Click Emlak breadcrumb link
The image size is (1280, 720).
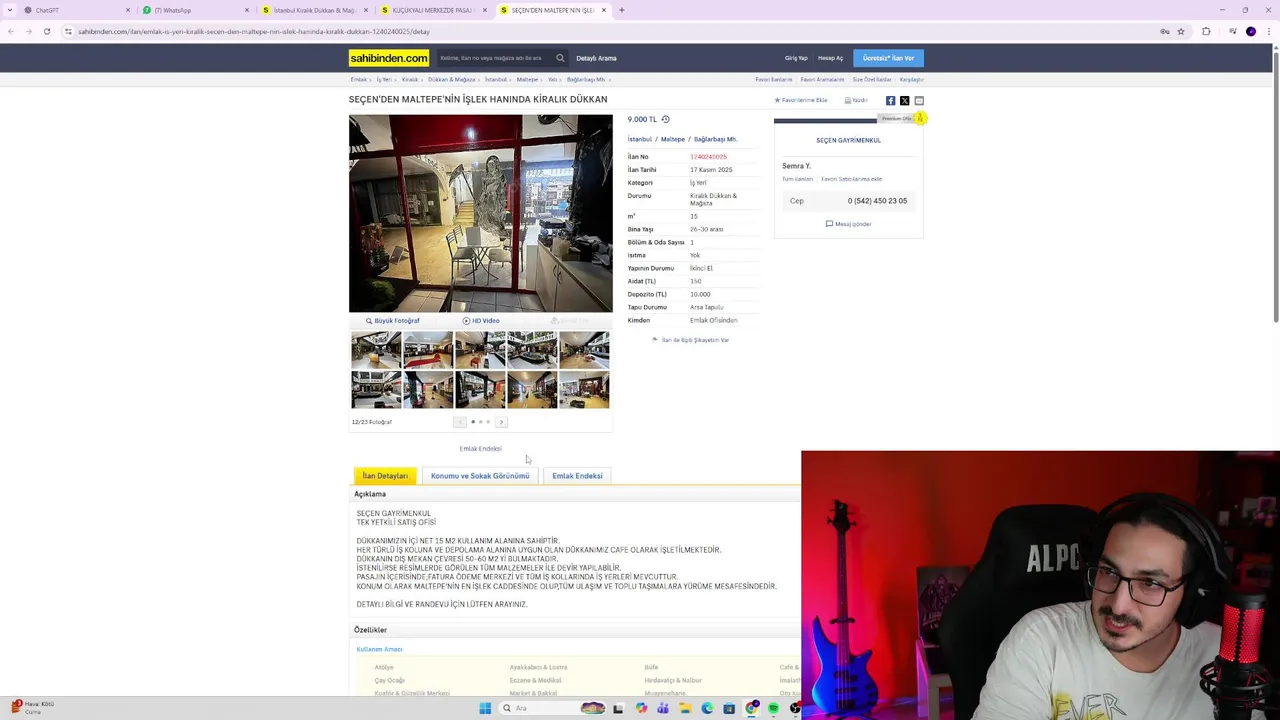click(358, 79)
